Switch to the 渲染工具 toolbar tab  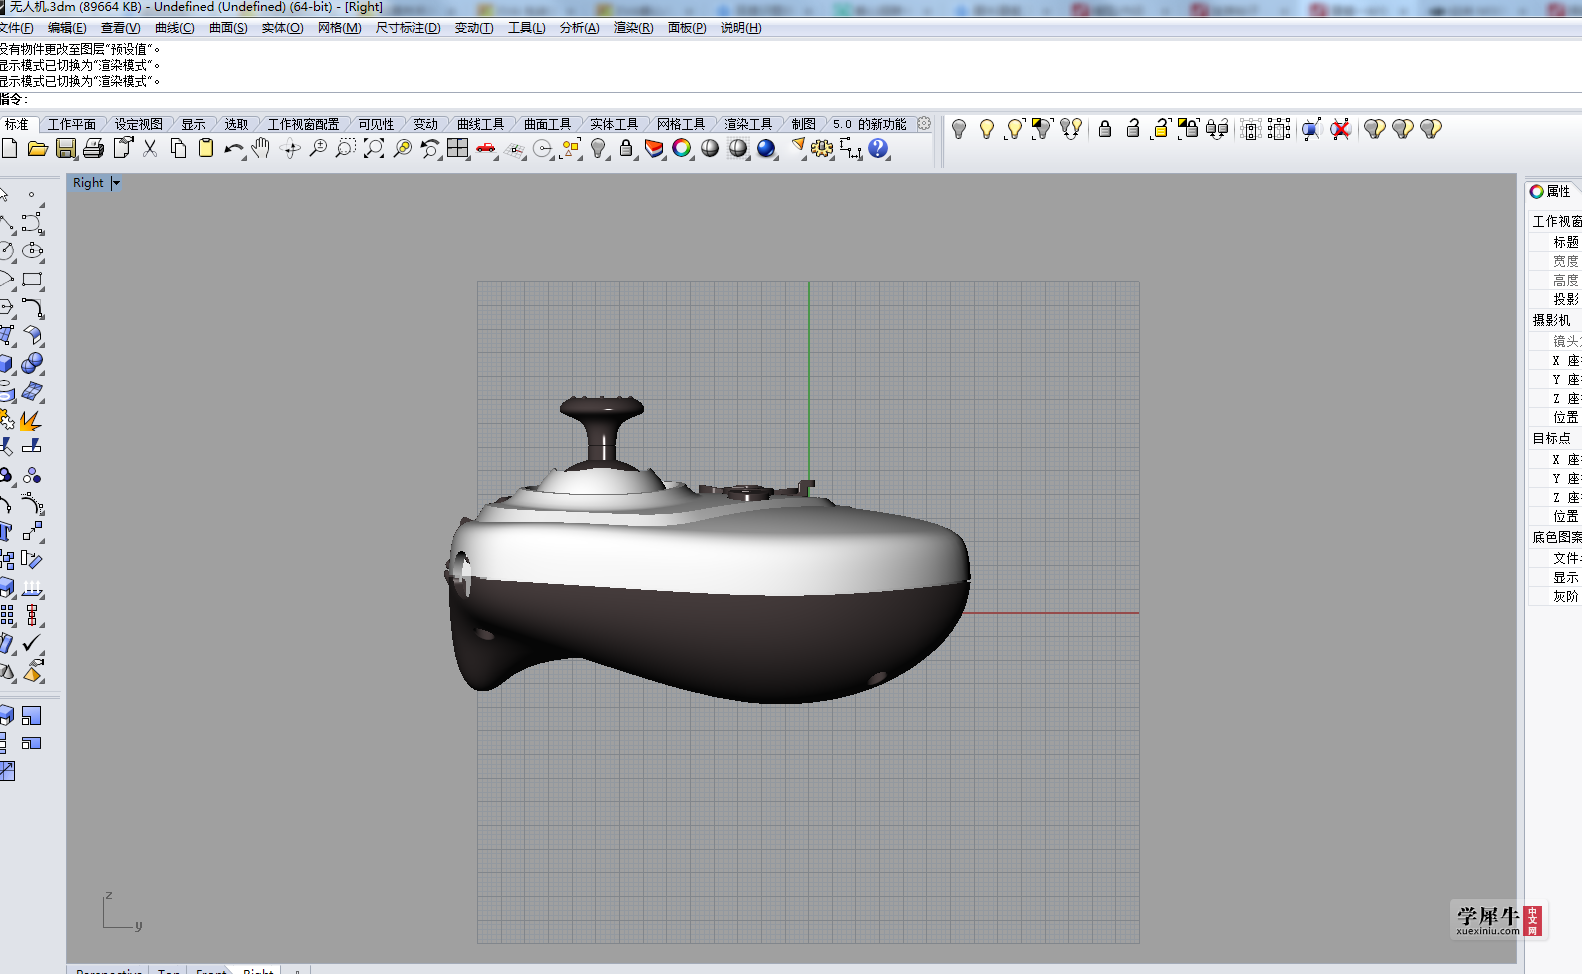[748, 124]
